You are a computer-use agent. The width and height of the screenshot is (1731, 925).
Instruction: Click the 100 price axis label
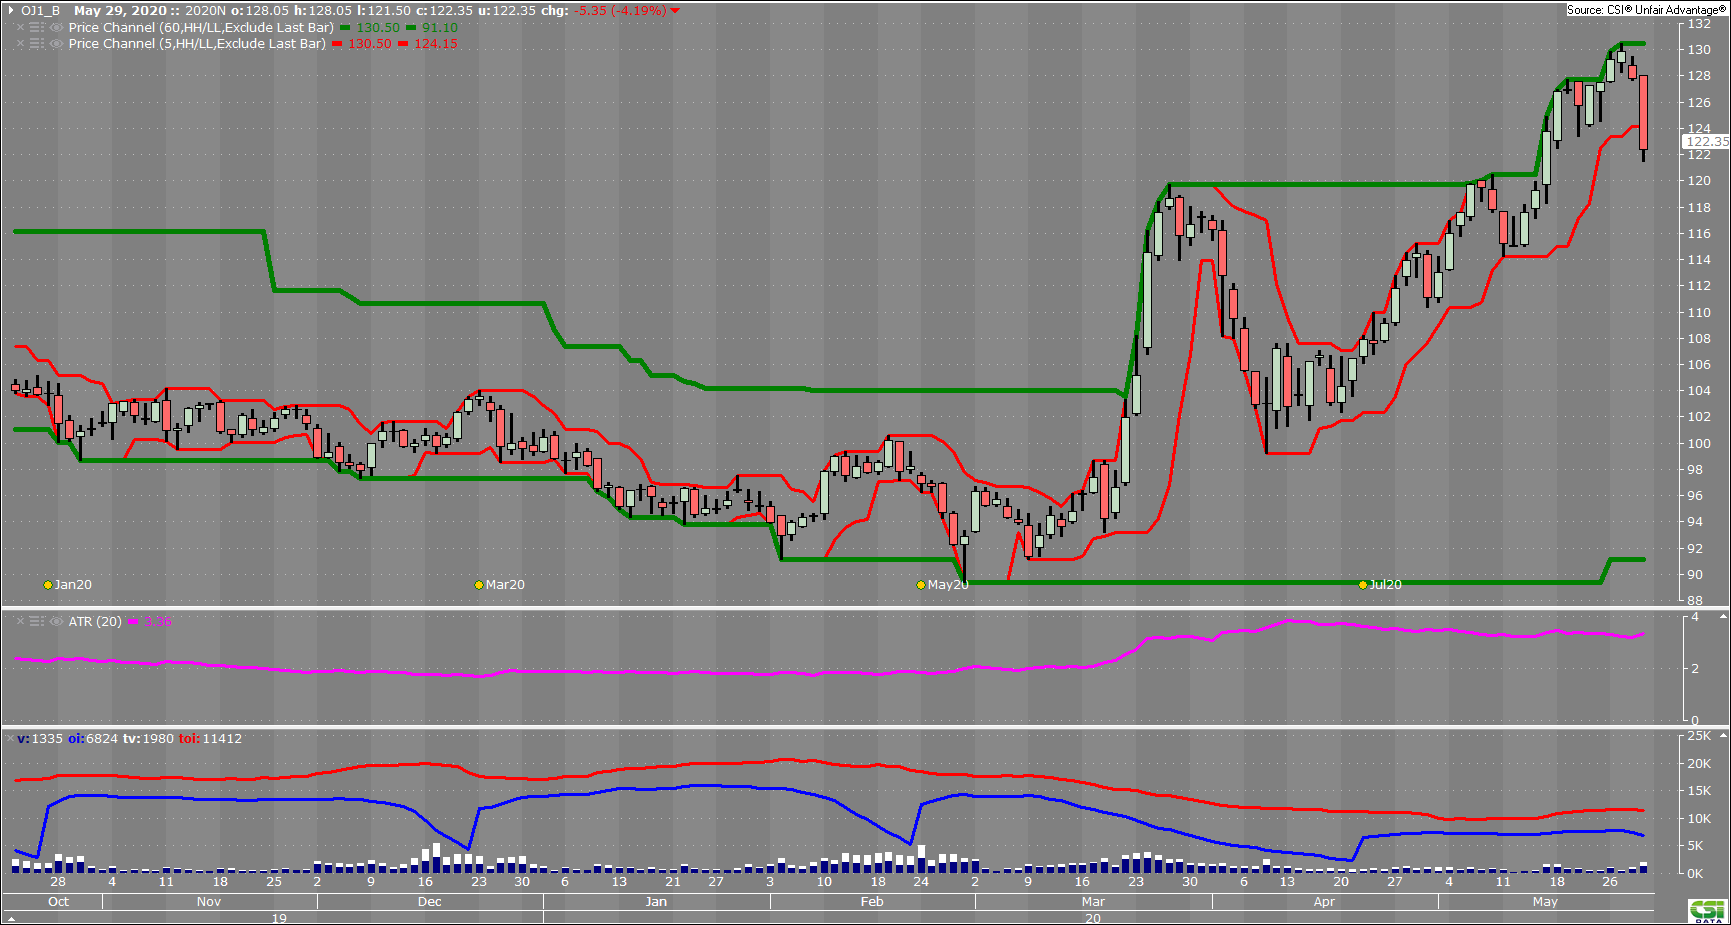(1699, 444)
